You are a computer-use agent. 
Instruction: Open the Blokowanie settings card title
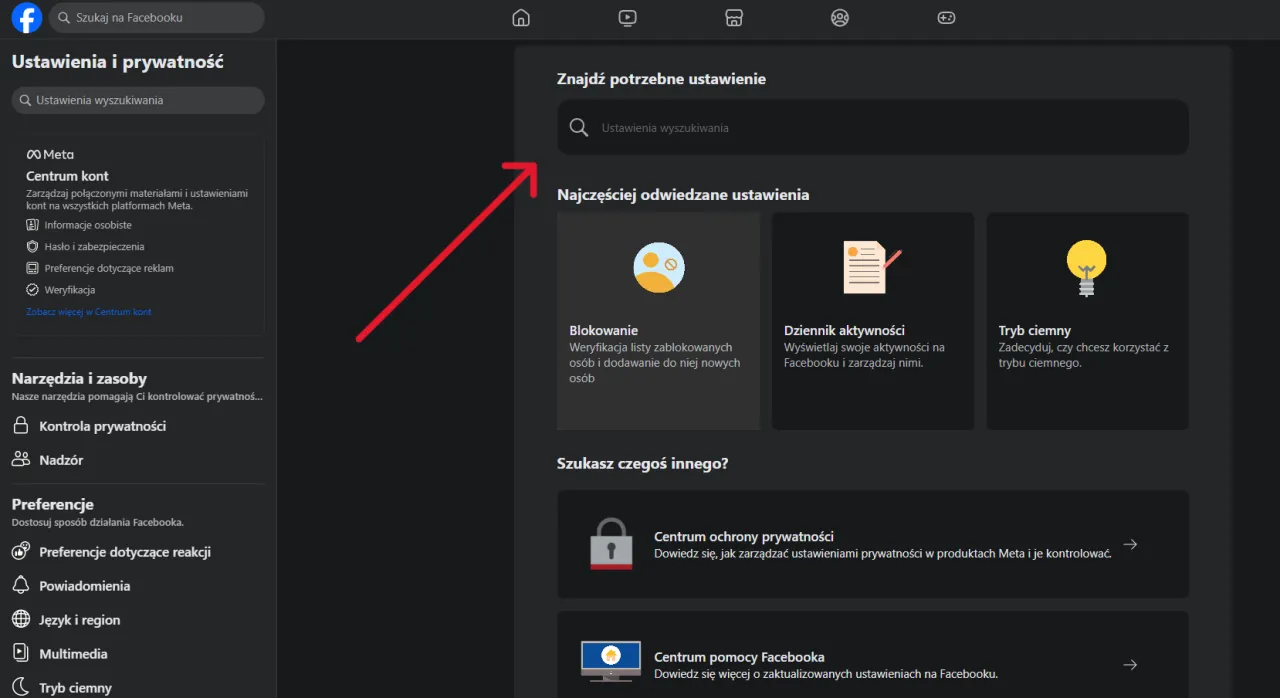603,330
